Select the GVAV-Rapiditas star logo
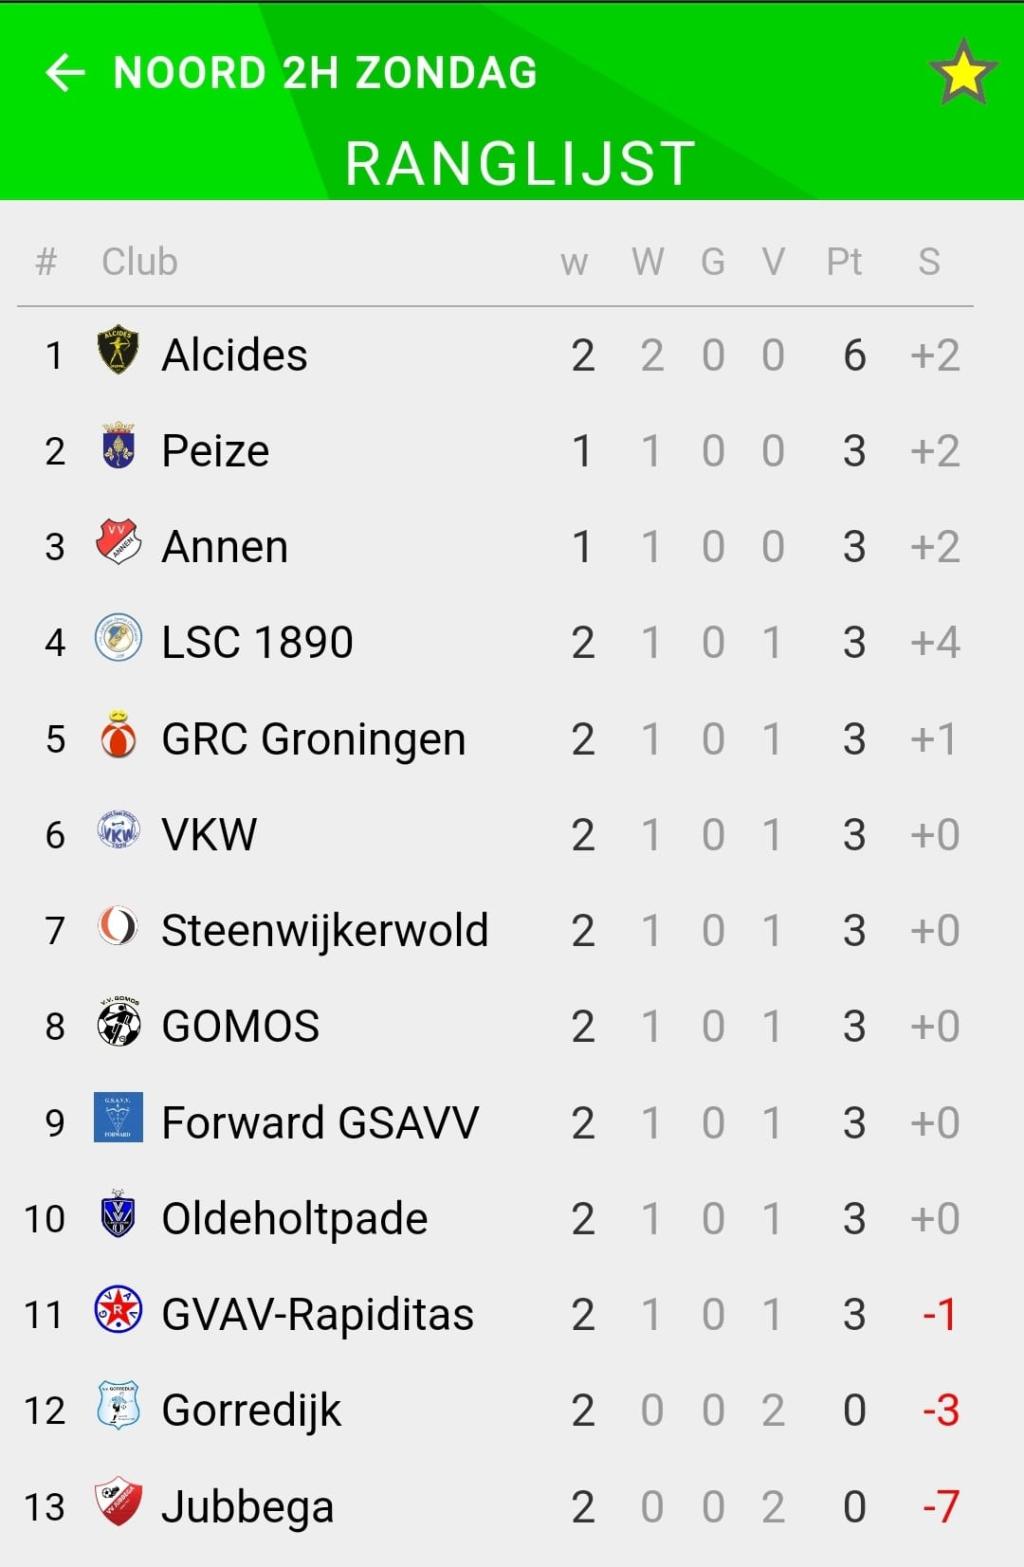 coord(118,1310)
